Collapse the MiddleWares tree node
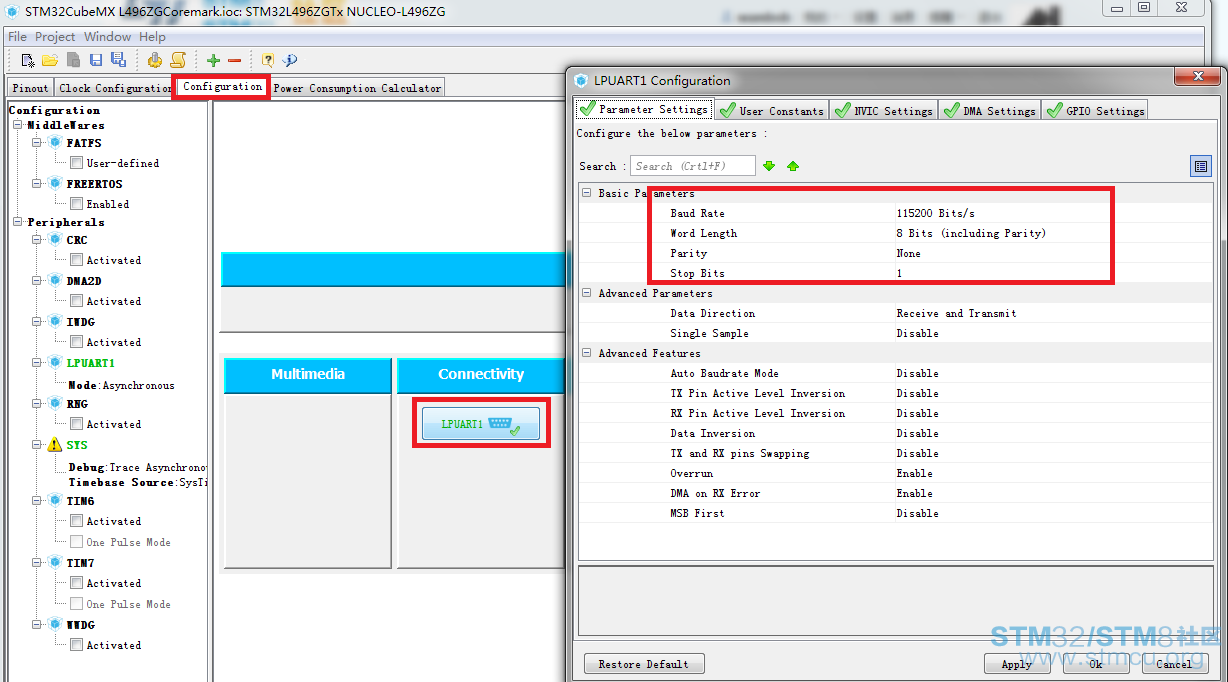Viewport: 1228px width, 682px height. (18, 125)
